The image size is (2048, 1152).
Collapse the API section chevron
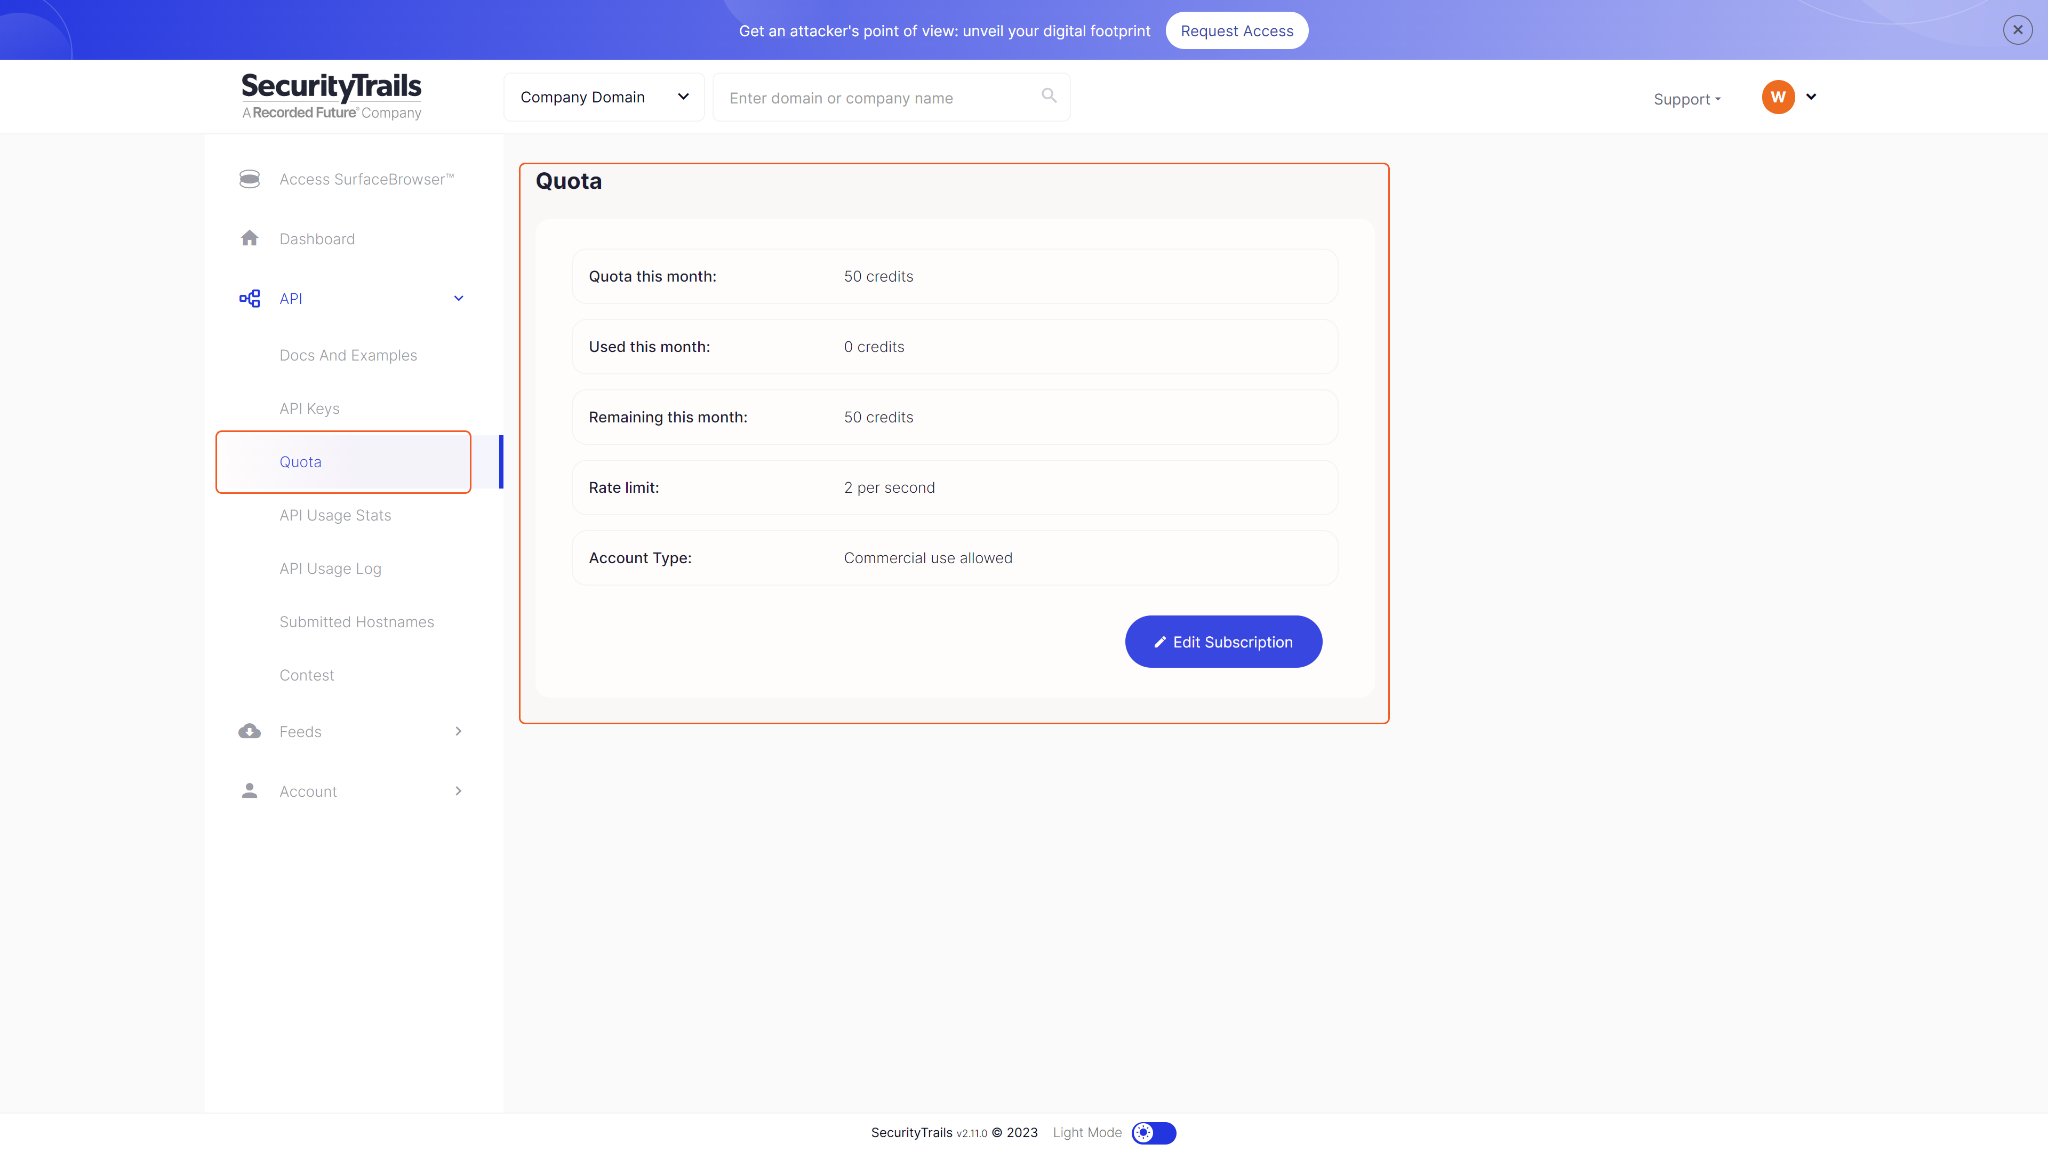coord(459,298)
